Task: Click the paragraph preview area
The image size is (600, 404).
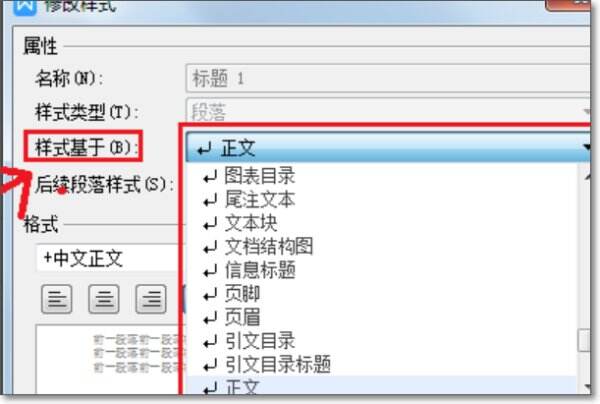Action: [108, 359]
